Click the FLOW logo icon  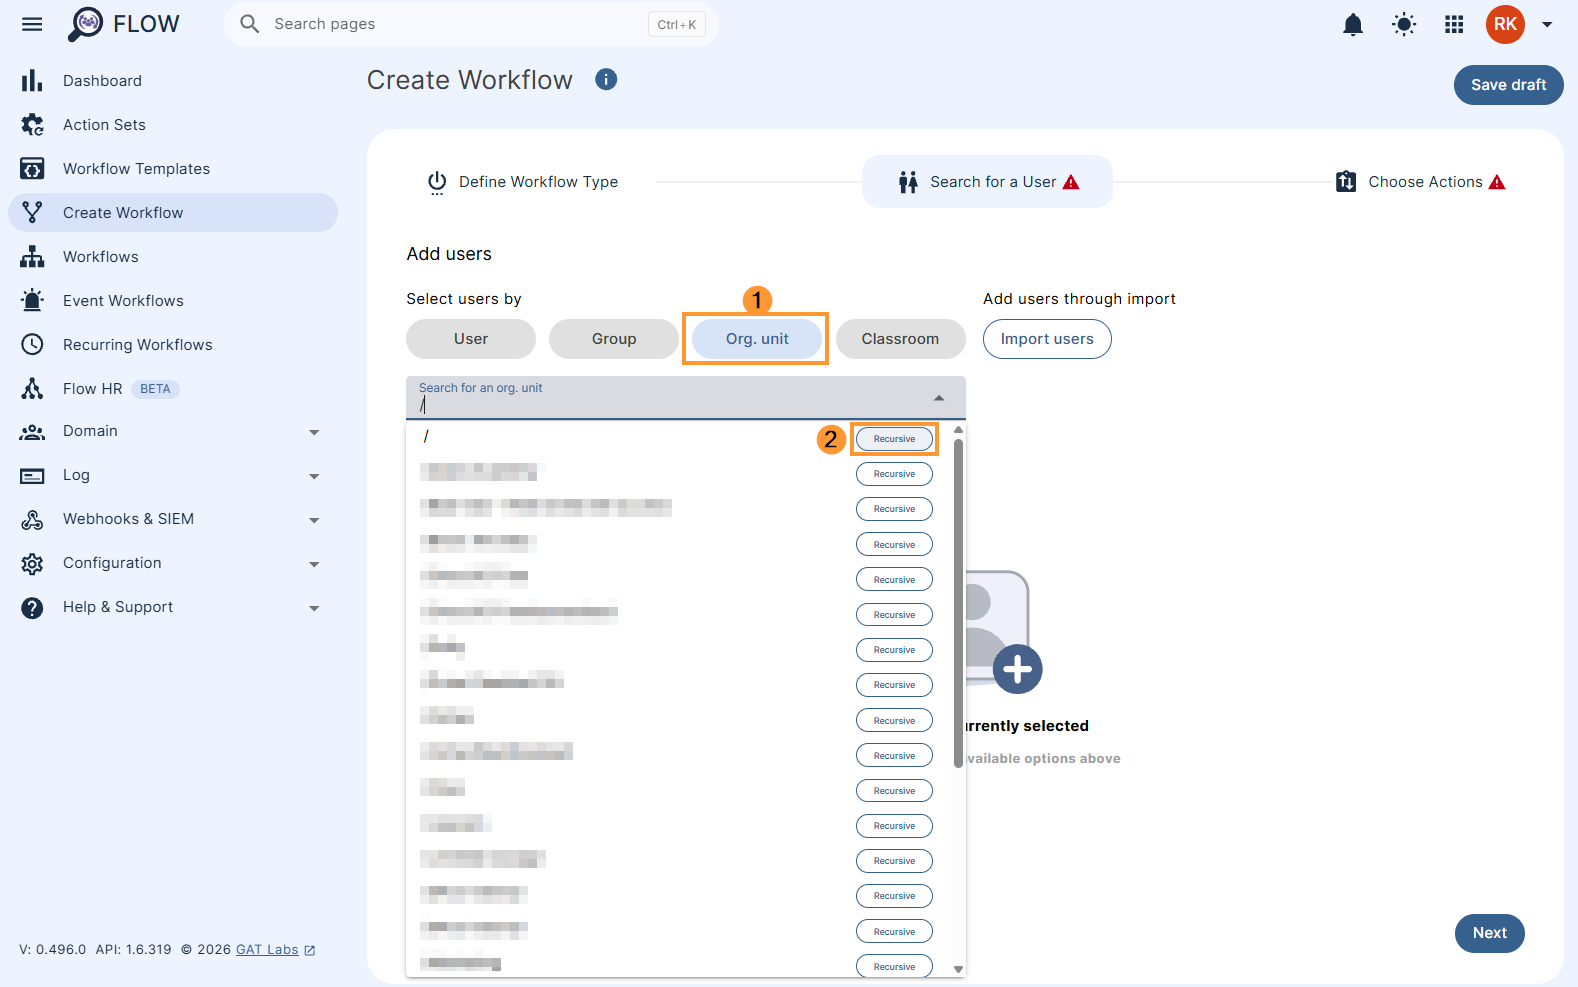pyautogui.click(x=85, y=24)
